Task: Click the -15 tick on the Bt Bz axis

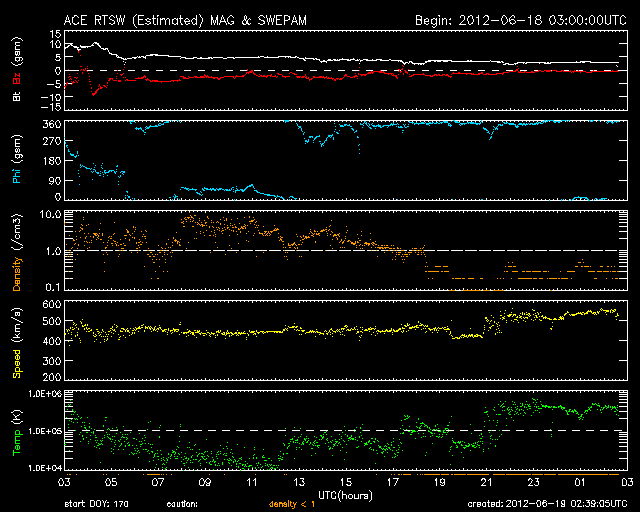Action: tap(52, 107)
